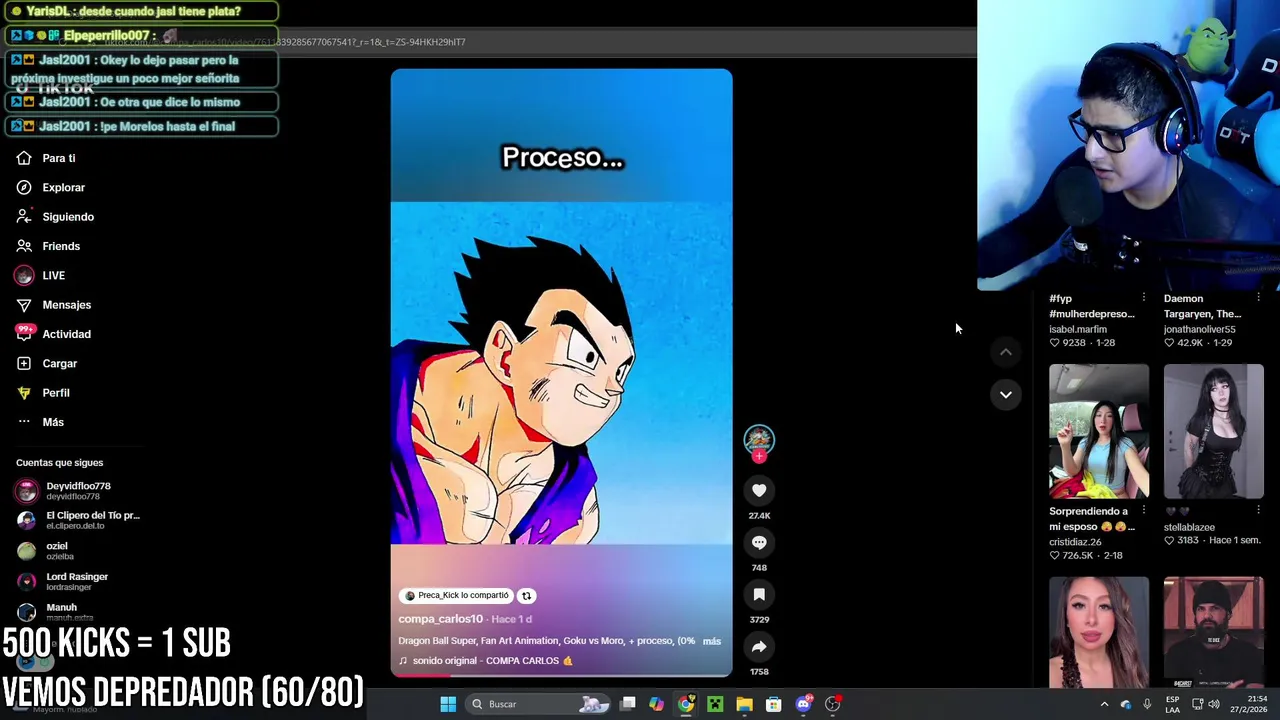
Task: Click the Explorar compass icon
Action: tap(24, 187)
